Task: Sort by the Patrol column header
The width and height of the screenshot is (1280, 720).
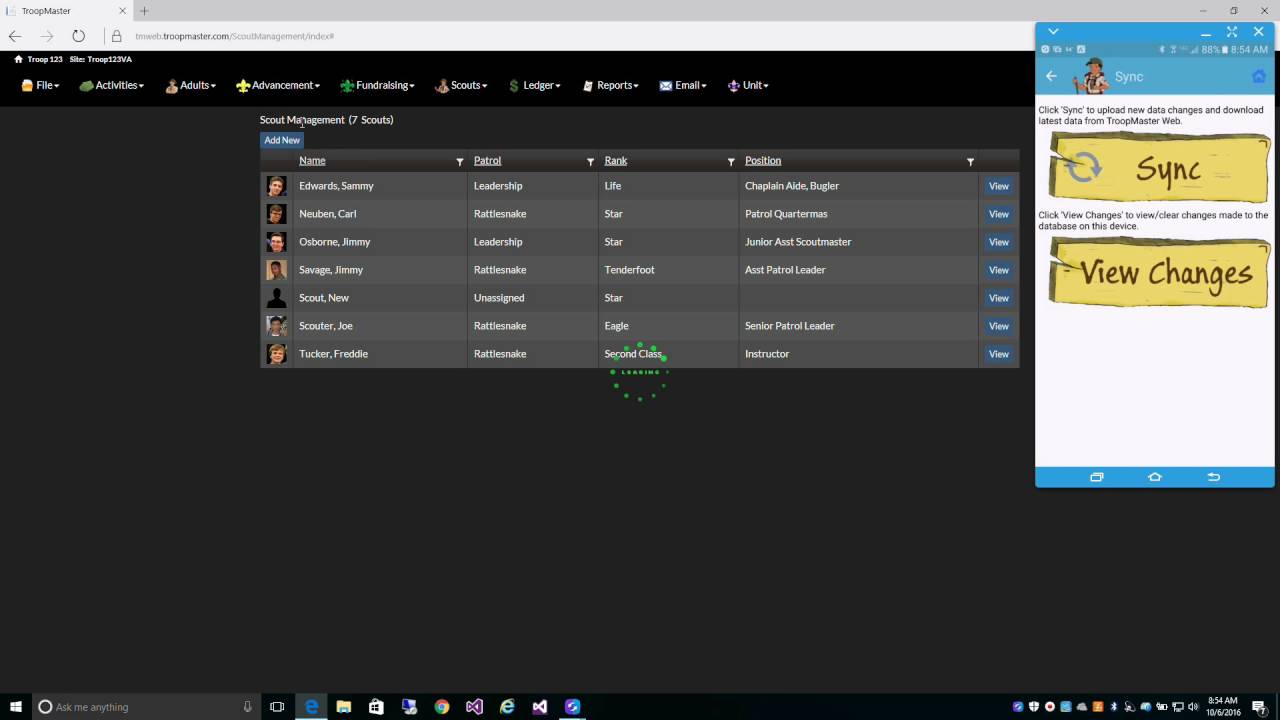Action: pyautogui.click(x=487, y=161)
